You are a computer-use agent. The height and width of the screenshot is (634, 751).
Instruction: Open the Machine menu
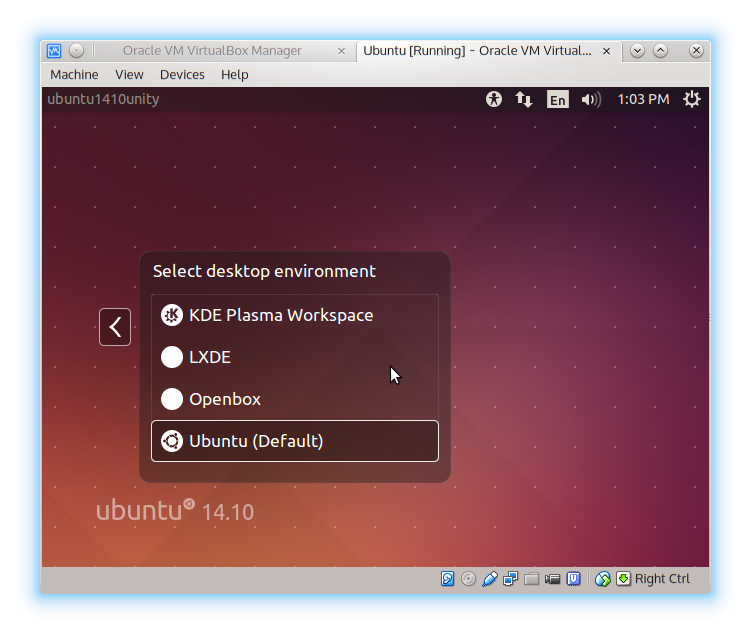click(x=74, y=74)
